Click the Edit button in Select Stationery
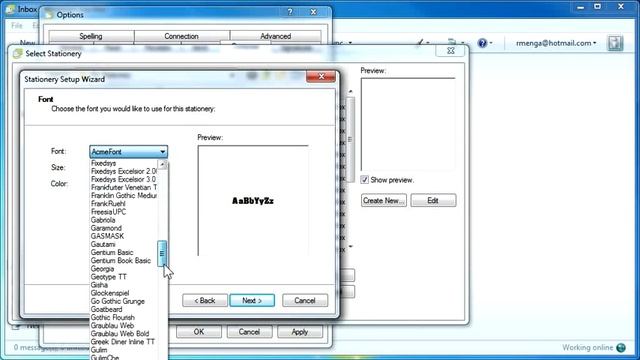The width and height of the screenshot is (640, 360). click(x=433, y=200)
